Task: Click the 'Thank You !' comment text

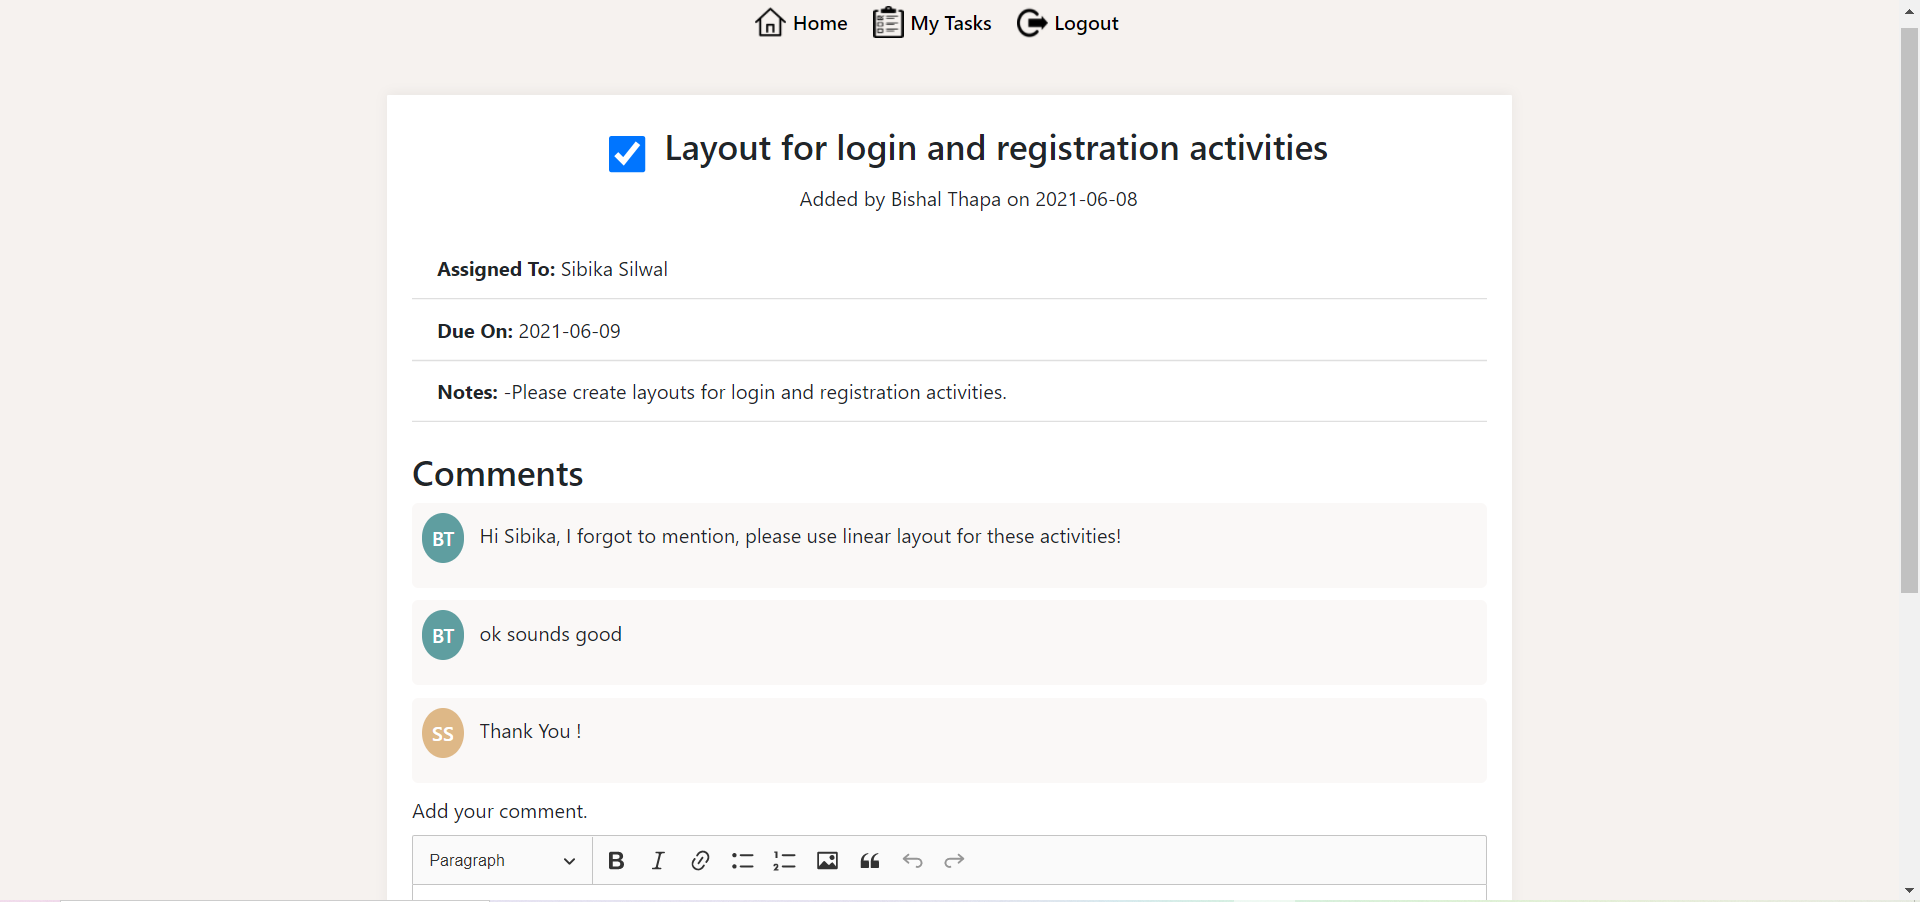Action: coord(530,732)
